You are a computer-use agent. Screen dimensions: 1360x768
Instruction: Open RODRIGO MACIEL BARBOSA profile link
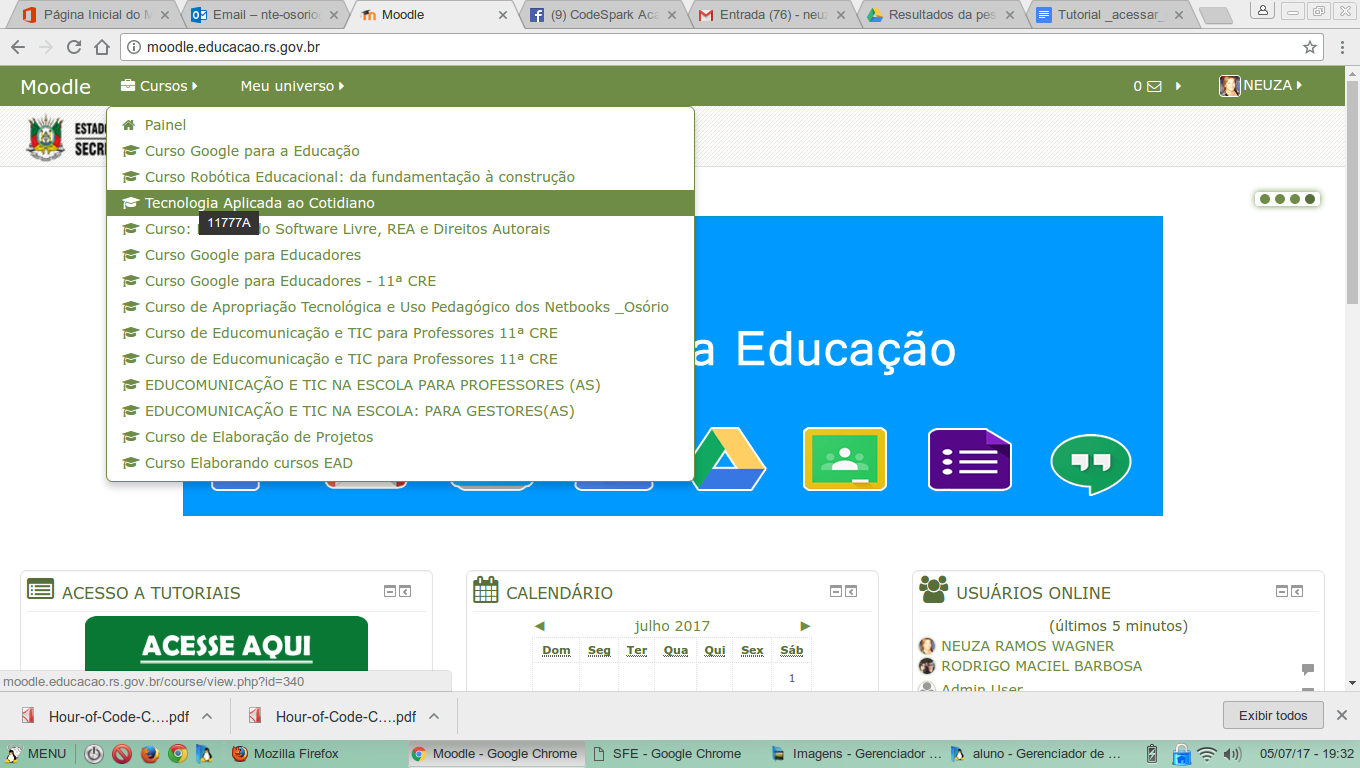pos(1041,666)
